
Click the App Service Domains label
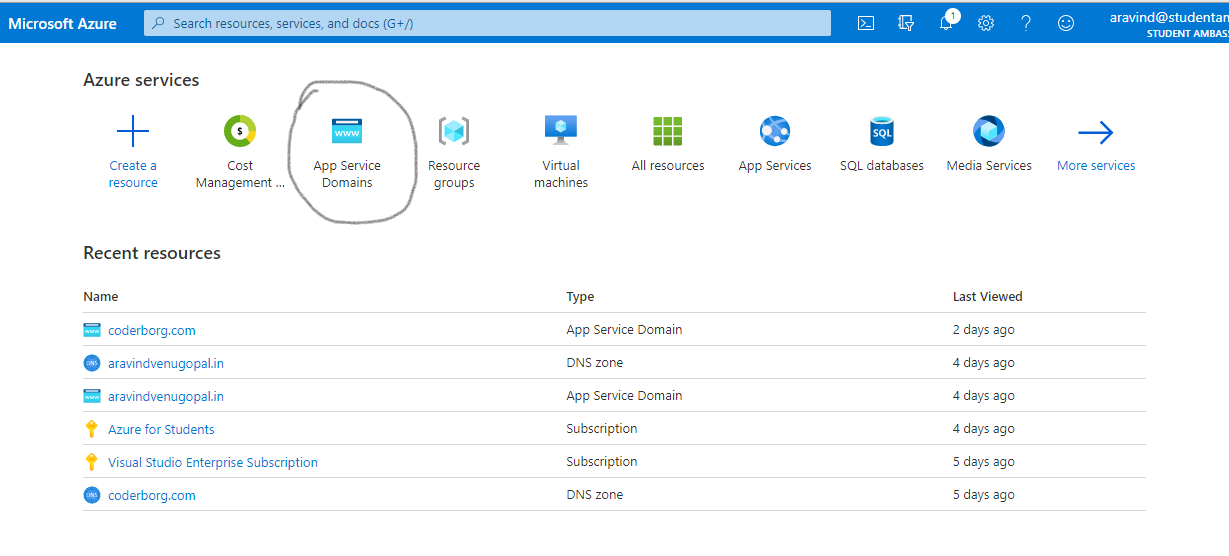pos(347,174)
